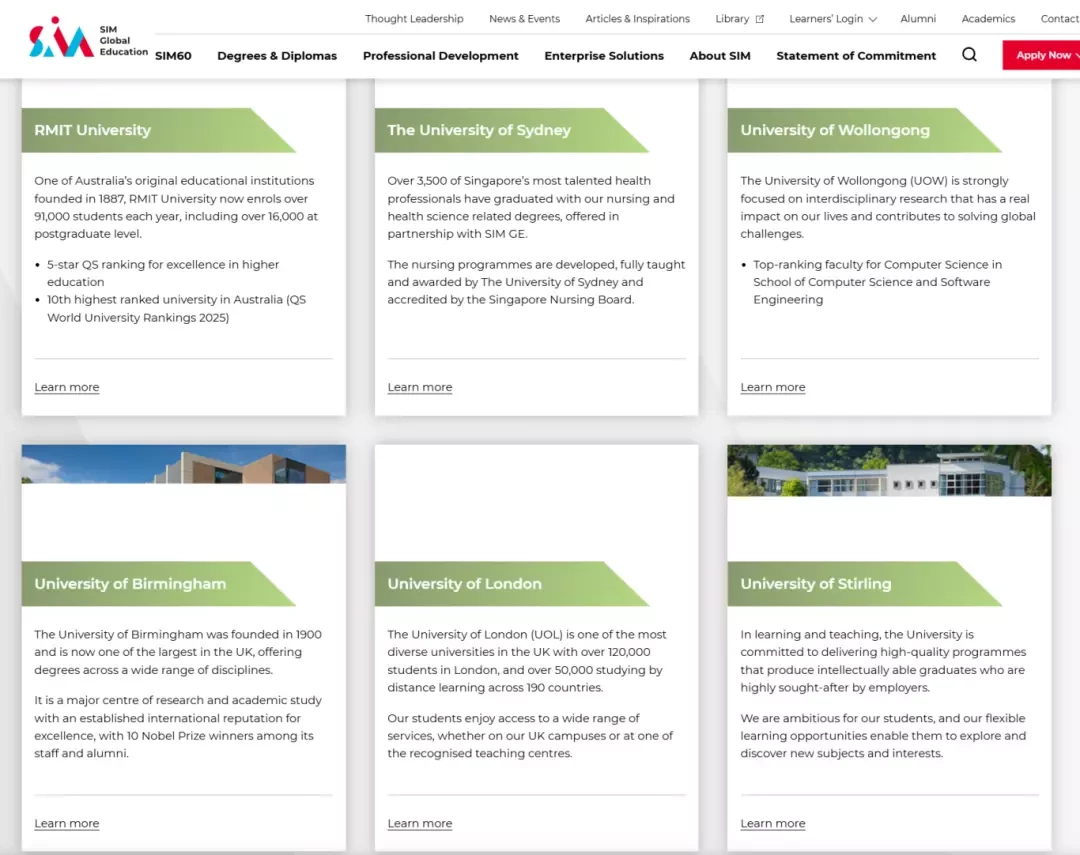Screen dimensions: 1080x855
Task: Click 'It is a major centre of research' paragraph
Action: coord(178,726)
